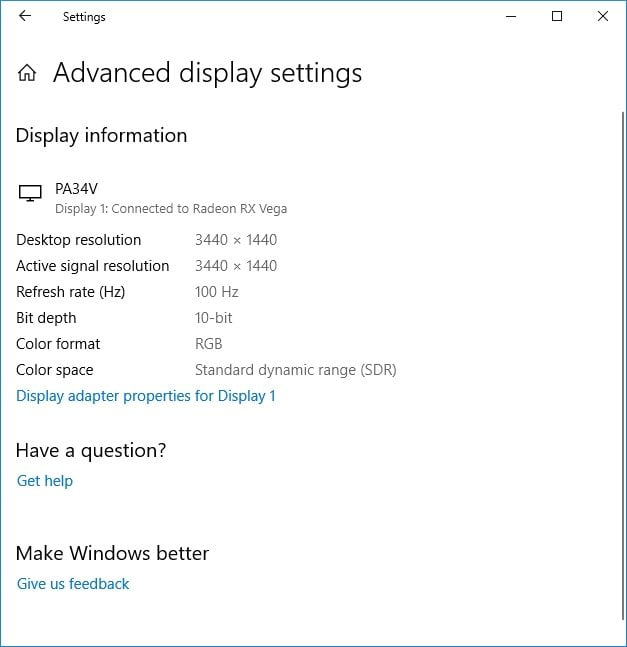The height and width of the screenshot is (647, 627).
Task: Click the Settings window title
Action: [84, 17]
